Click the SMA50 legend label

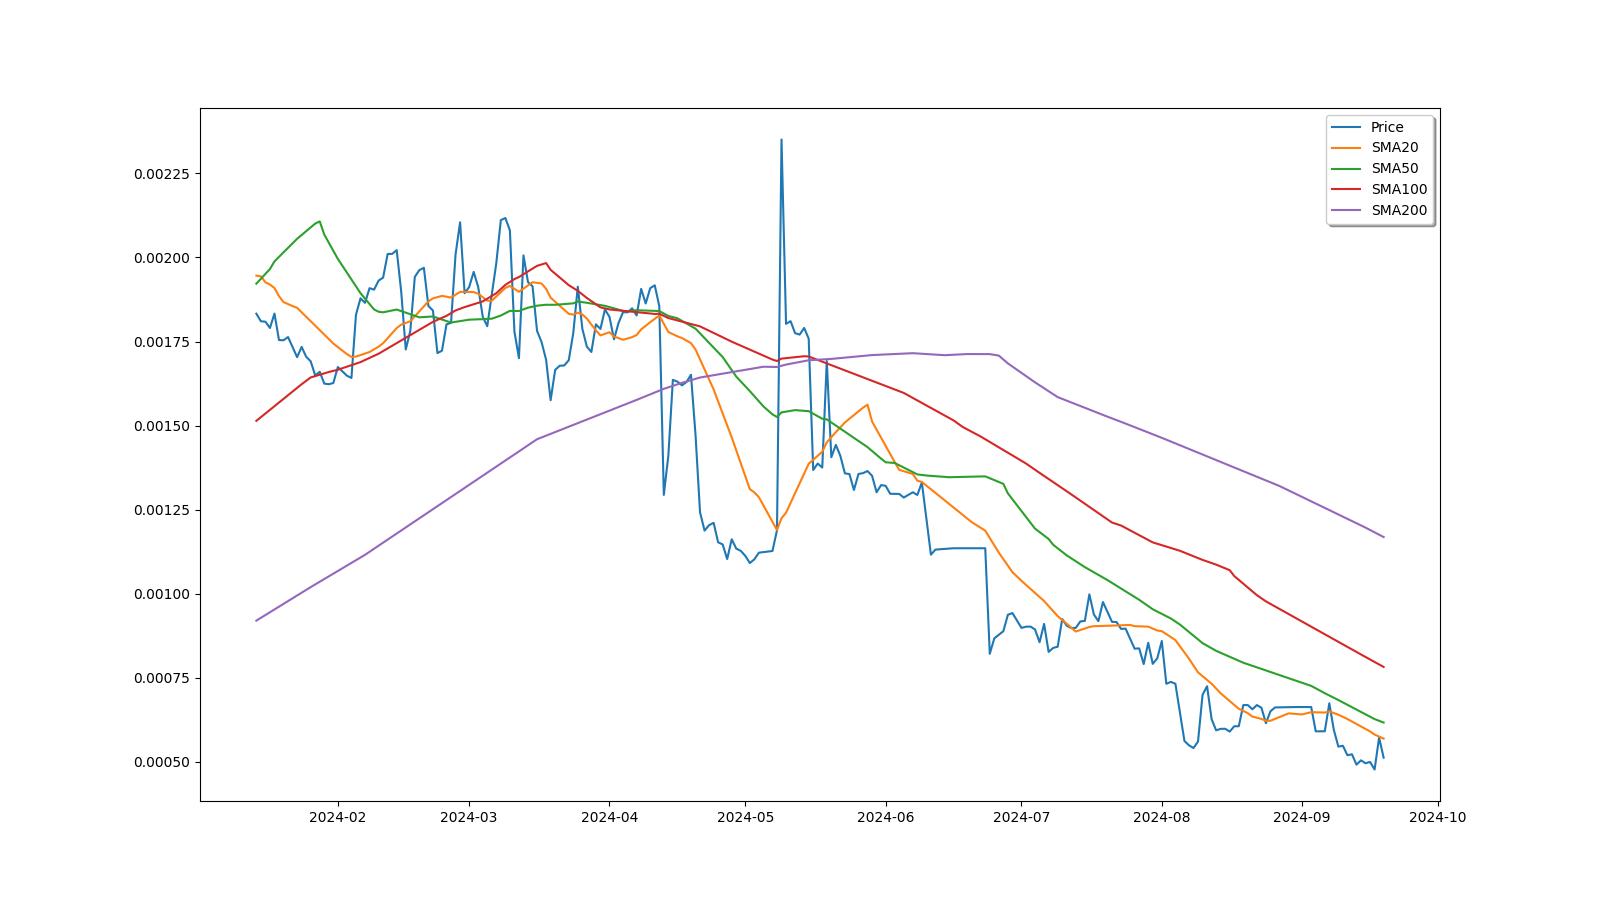pyautogui.click(x=1394, y=169)
